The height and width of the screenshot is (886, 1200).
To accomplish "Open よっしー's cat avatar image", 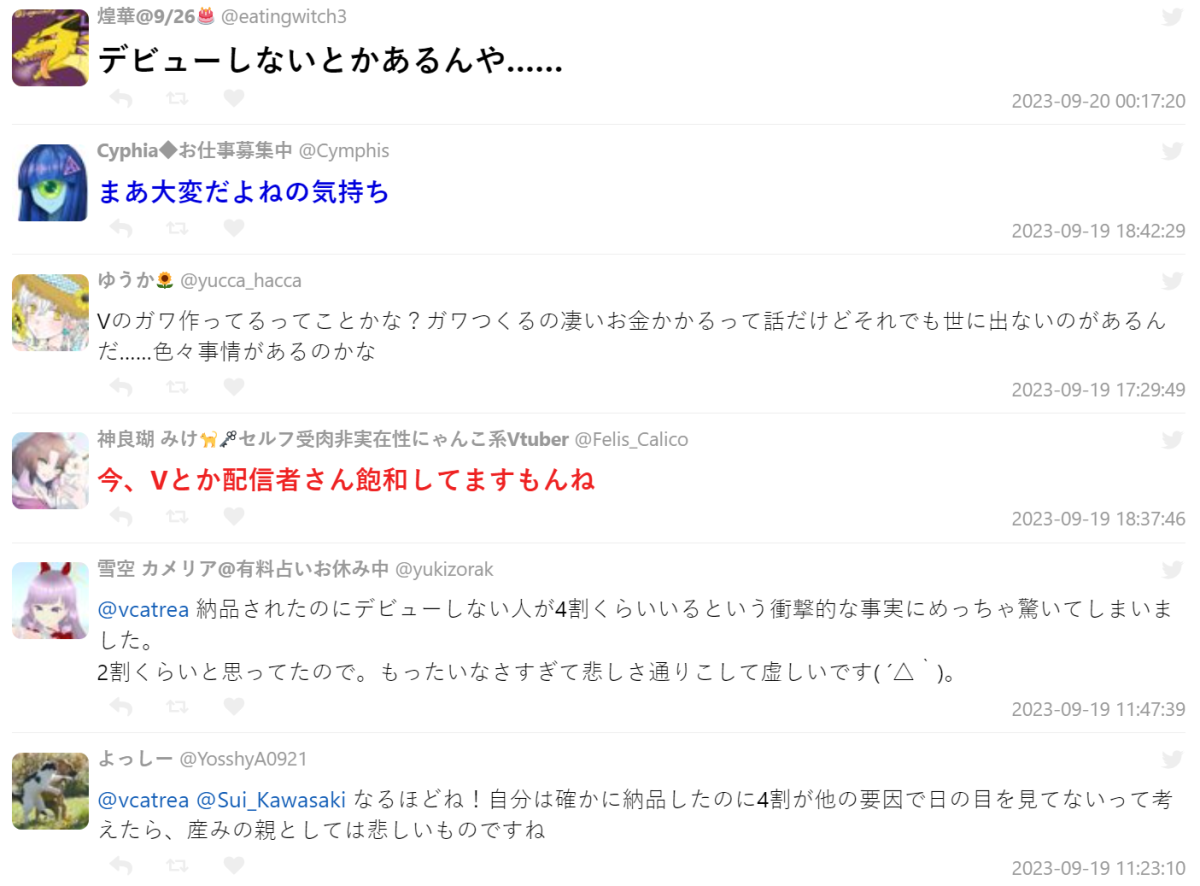I will coord(50,790).
